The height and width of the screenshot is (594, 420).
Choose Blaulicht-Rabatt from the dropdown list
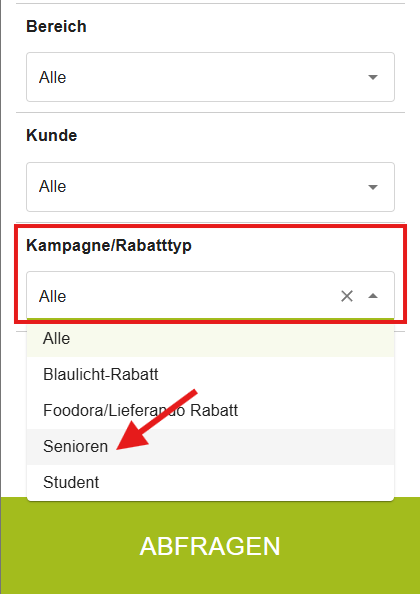coord(210,375)
